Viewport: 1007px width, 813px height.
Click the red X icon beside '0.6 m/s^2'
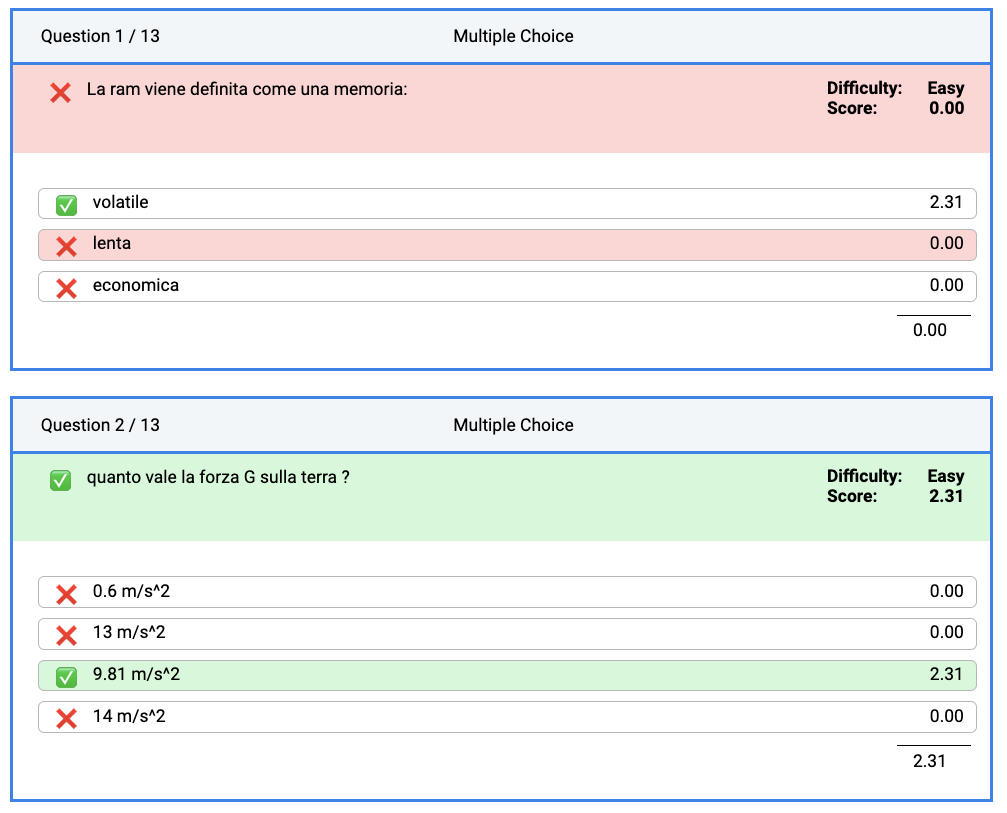click(66, 594)
